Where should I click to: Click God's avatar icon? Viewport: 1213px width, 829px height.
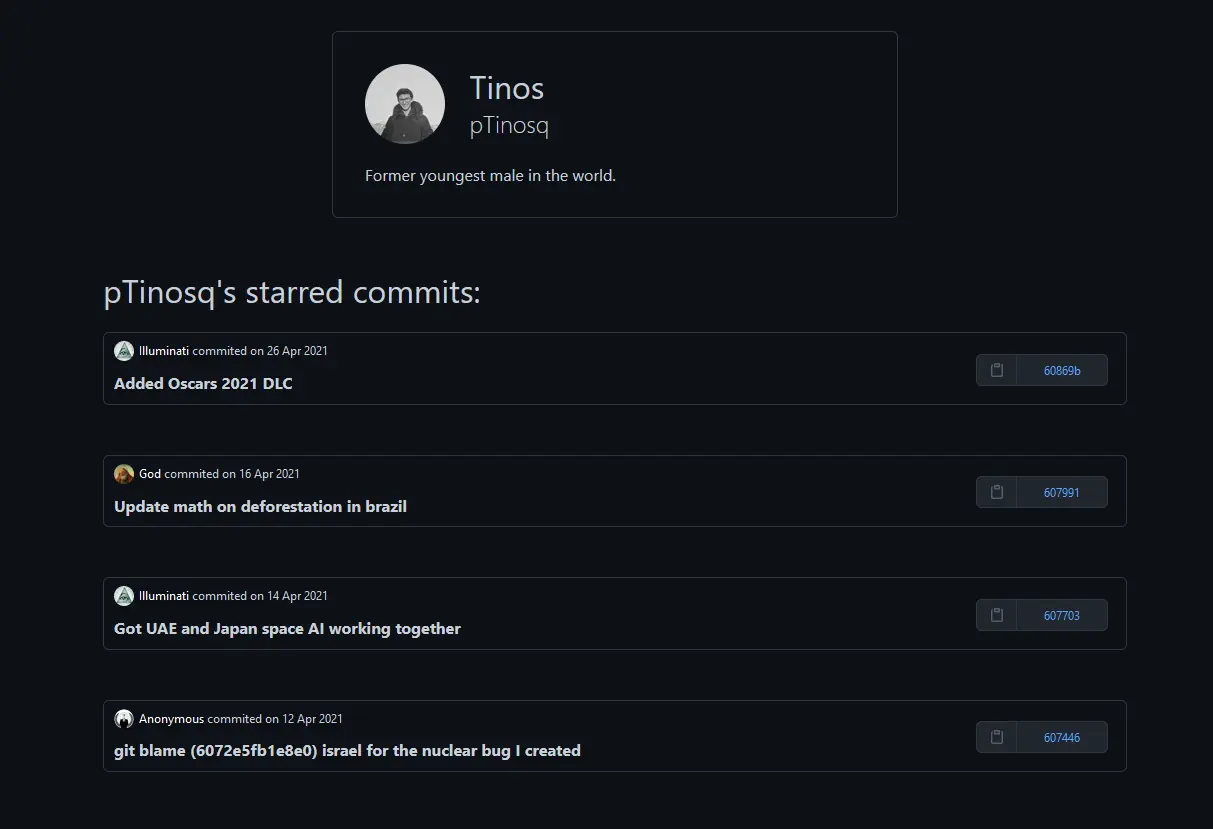pos(123,473)
